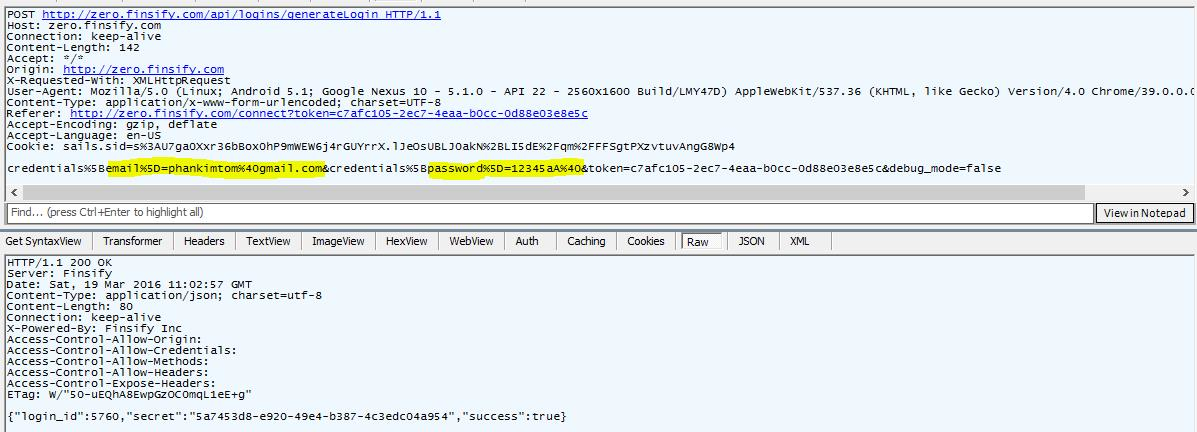This screenshot has height=432, width=1197.
Task: Switch to the WebView tab
Action: point(471,241)
